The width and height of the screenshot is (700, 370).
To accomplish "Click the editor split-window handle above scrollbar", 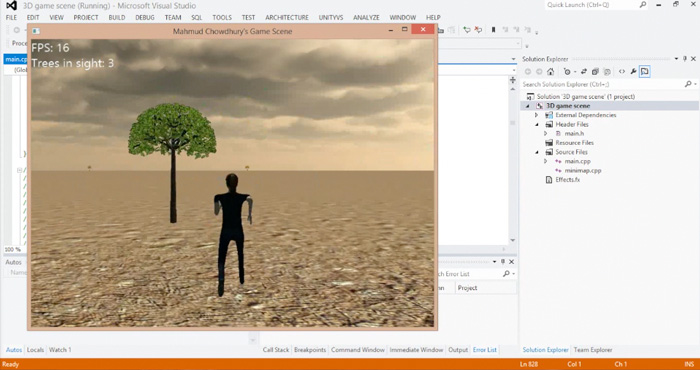I will pos(512,80).
